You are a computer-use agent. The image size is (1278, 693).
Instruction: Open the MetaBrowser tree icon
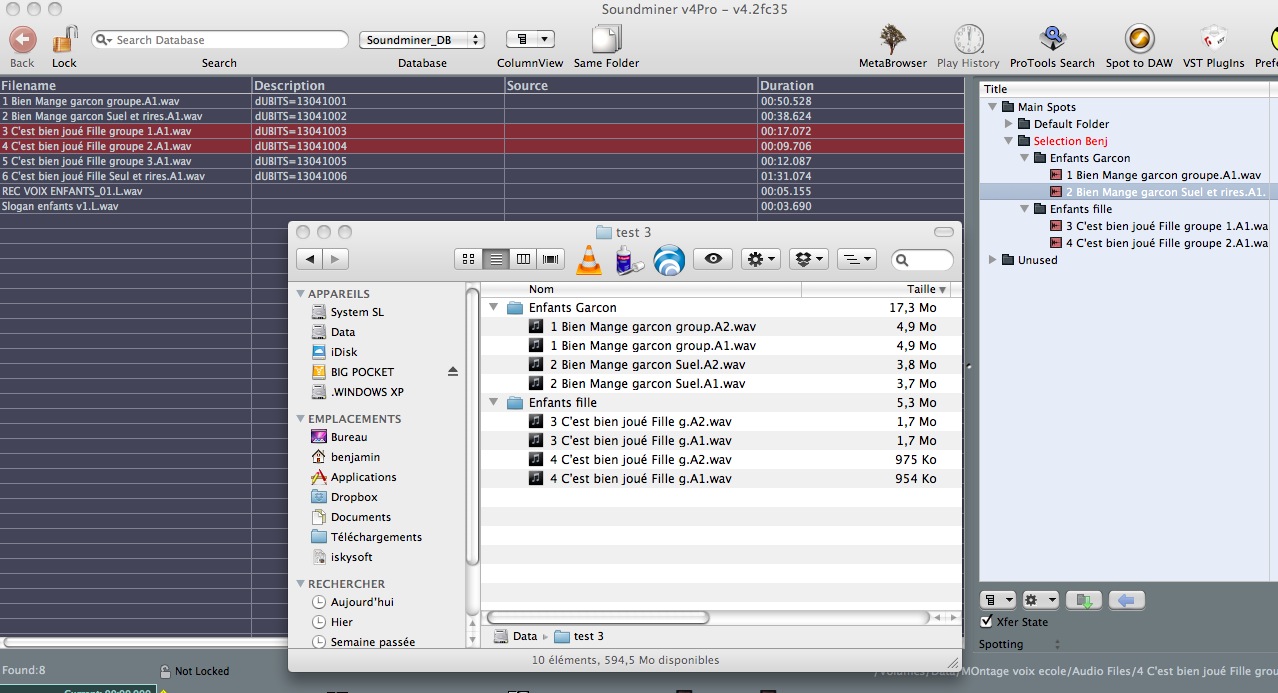pyautogui.click(x=893, y=40)
